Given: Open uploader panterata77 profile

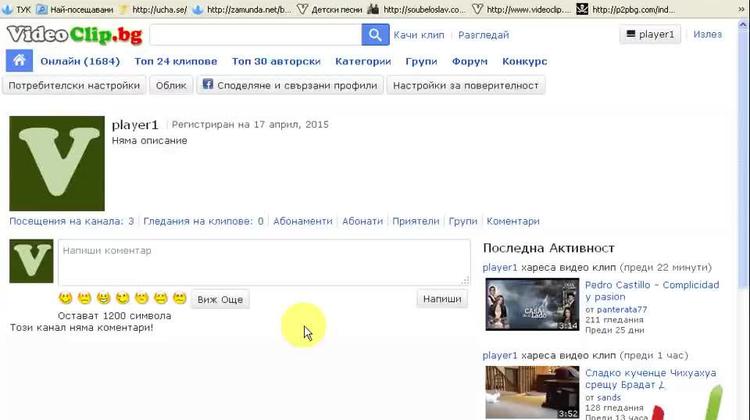Looking at the screenshot, I should pos(622,309).
